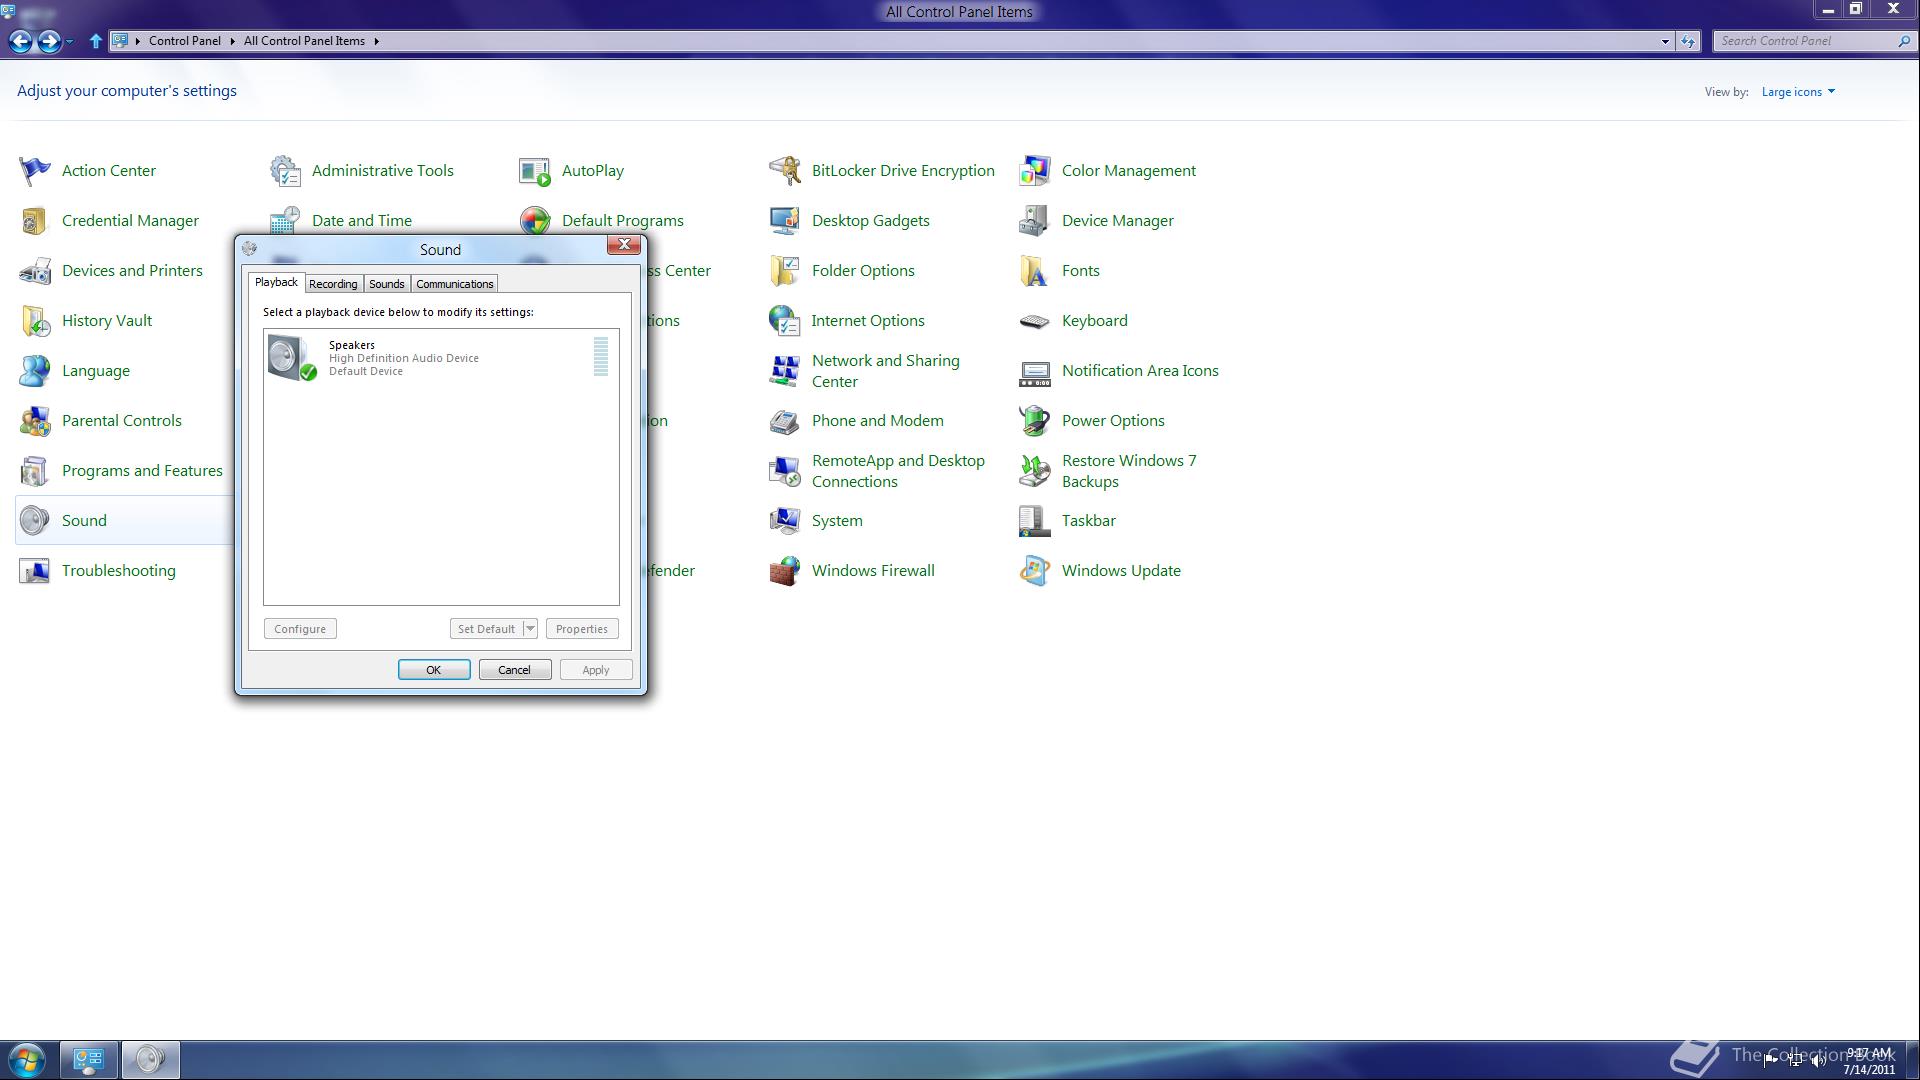
Task: Open the Action Center flag icon
Action: click(35, 171)
